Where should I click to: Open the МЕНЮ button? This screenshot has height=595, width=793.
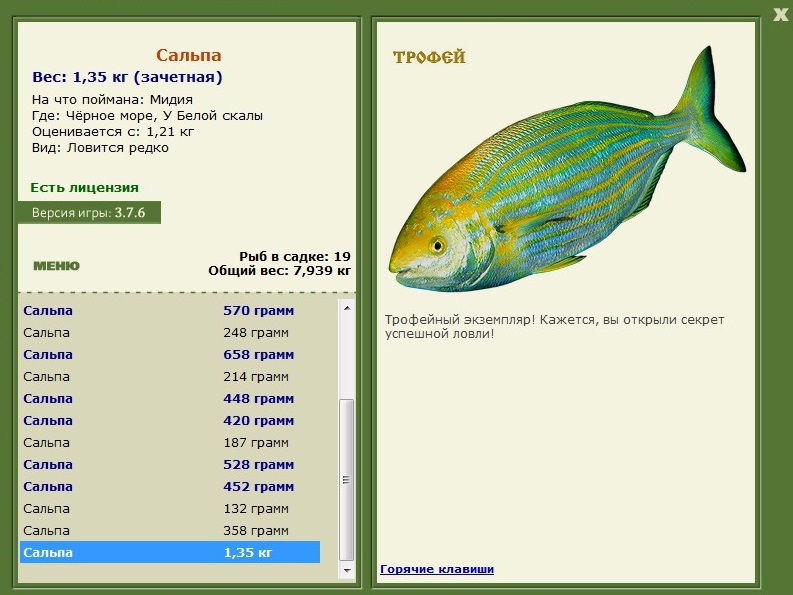[x=56, y=266]
